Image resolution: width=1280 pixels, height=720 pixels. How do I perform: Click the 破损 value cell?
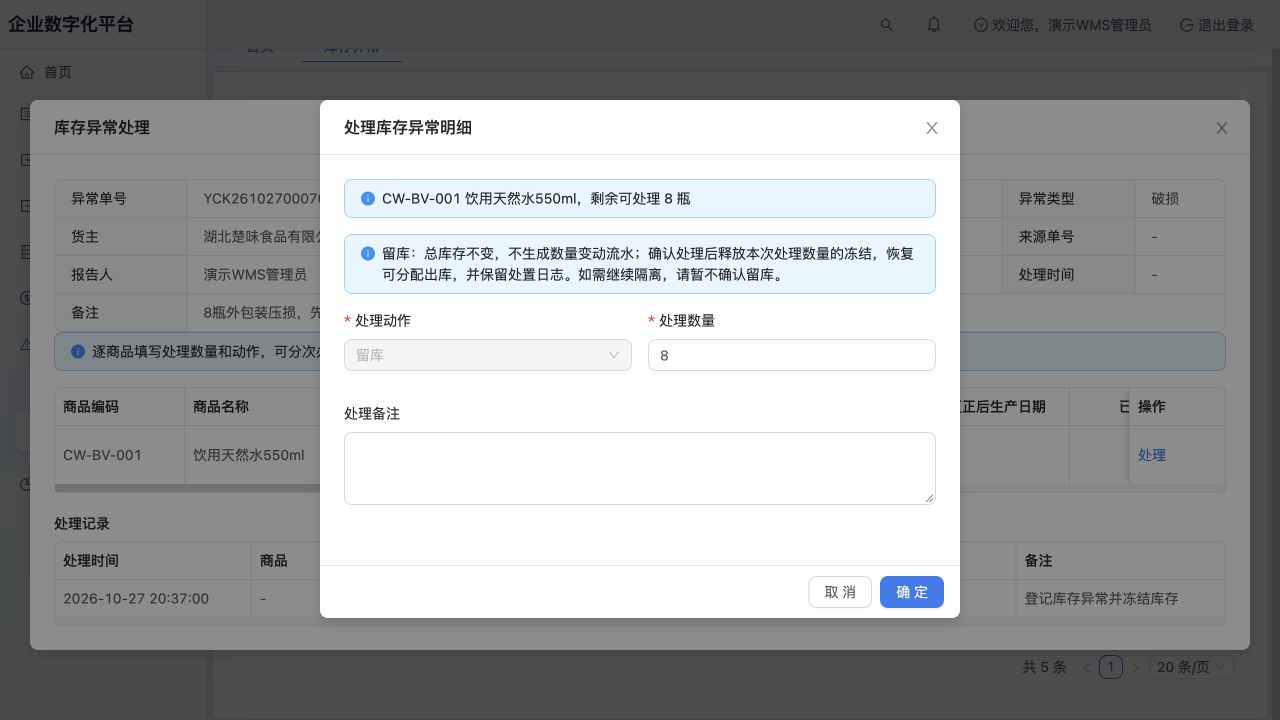pyautogui.click(x=1180, y=199)
